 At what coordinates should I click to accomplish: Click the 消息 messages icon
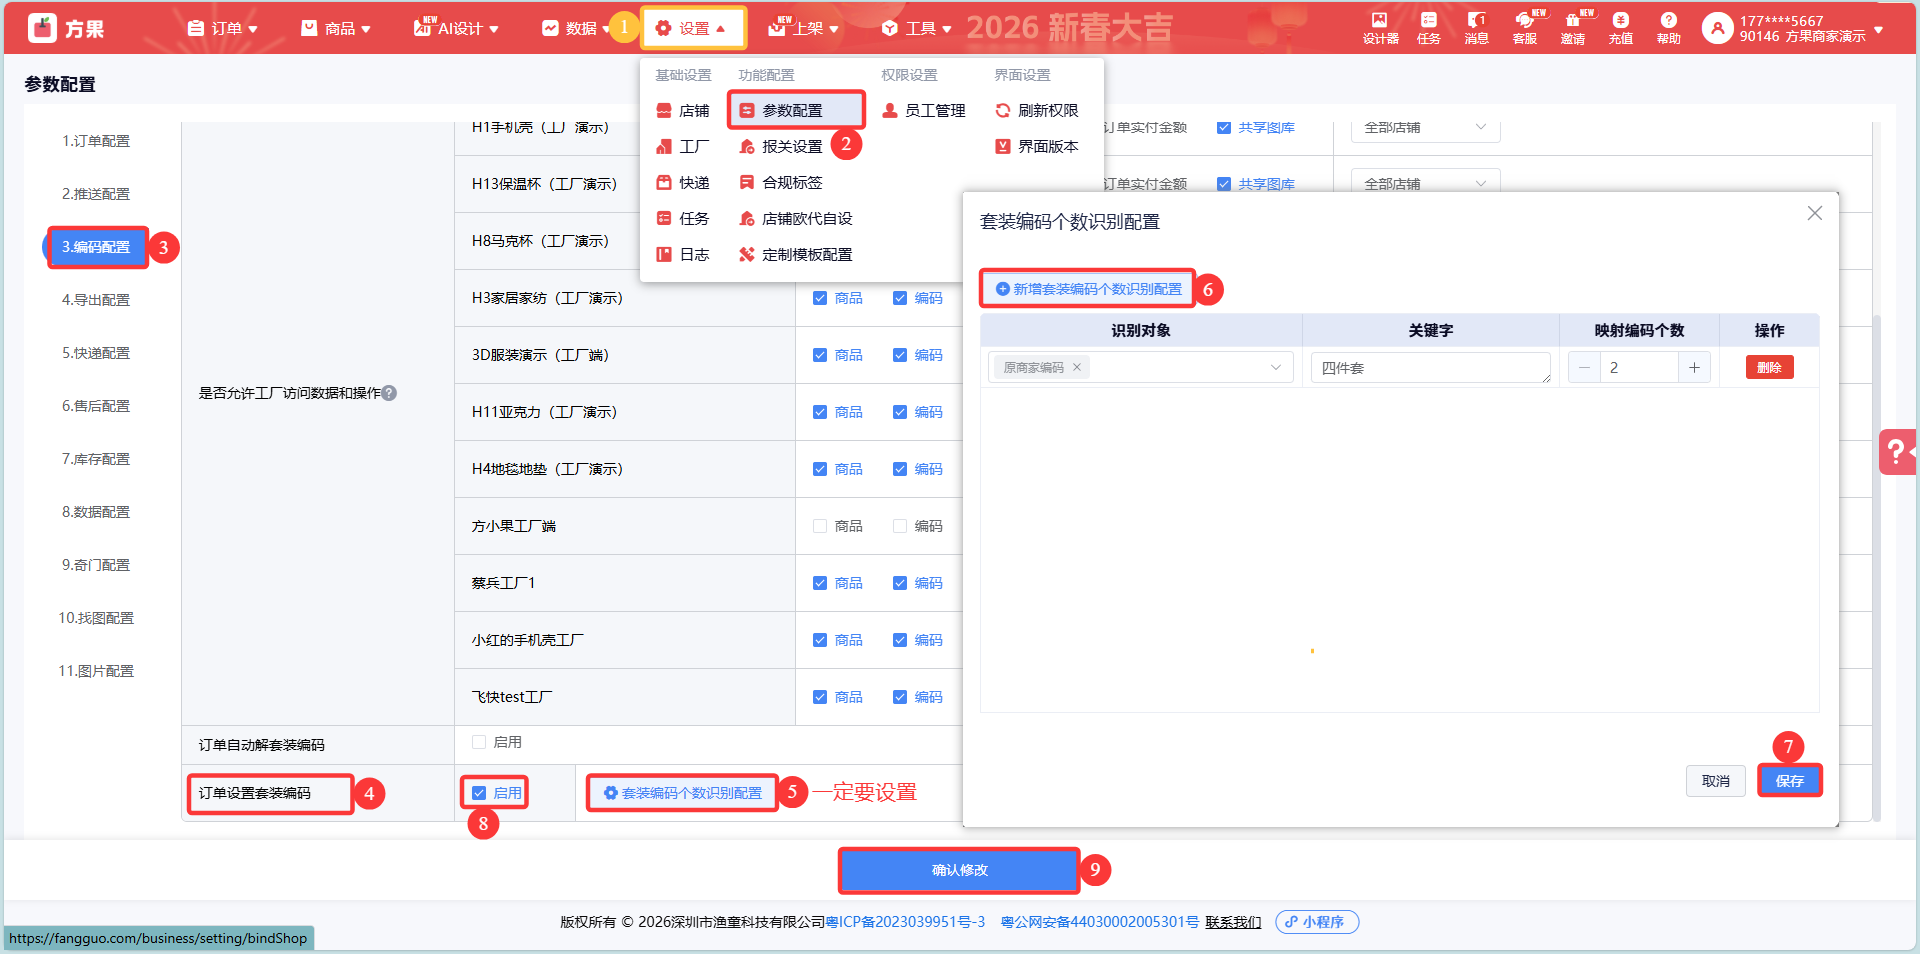tap(1476, 27)
